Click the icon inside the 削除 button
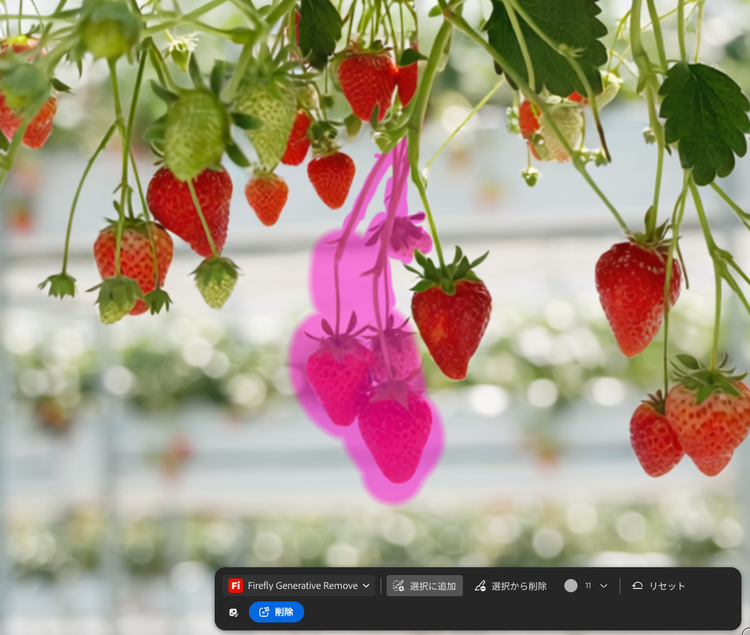Viewport: 750px width, 635px height. (264, 612)
